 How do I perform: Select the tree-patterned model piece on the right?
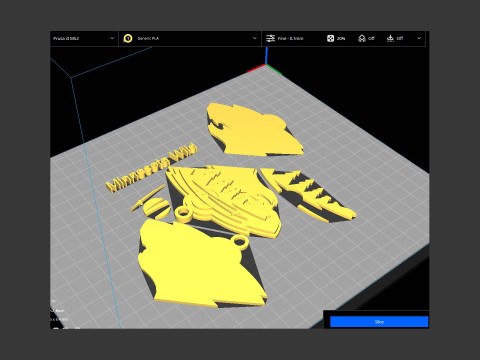[307, 194]
